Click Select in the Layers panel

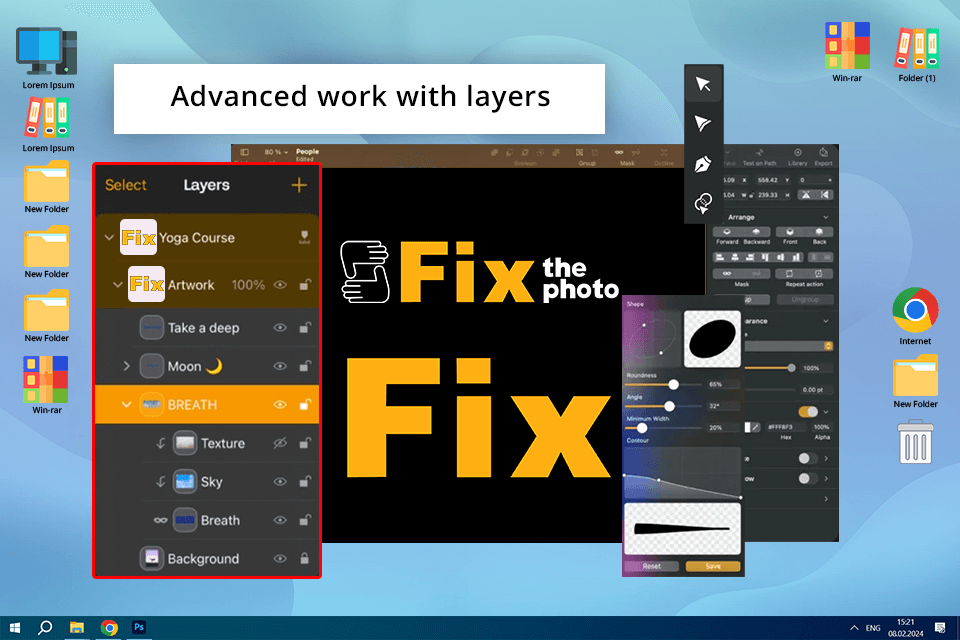click(126, 185)
